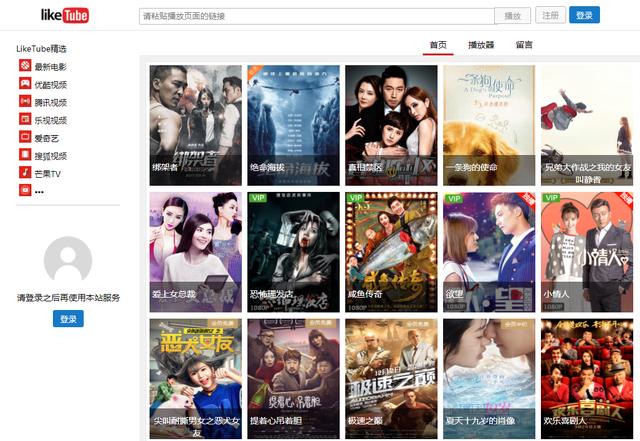Switch to the 播放器 tab

point(481,45)
